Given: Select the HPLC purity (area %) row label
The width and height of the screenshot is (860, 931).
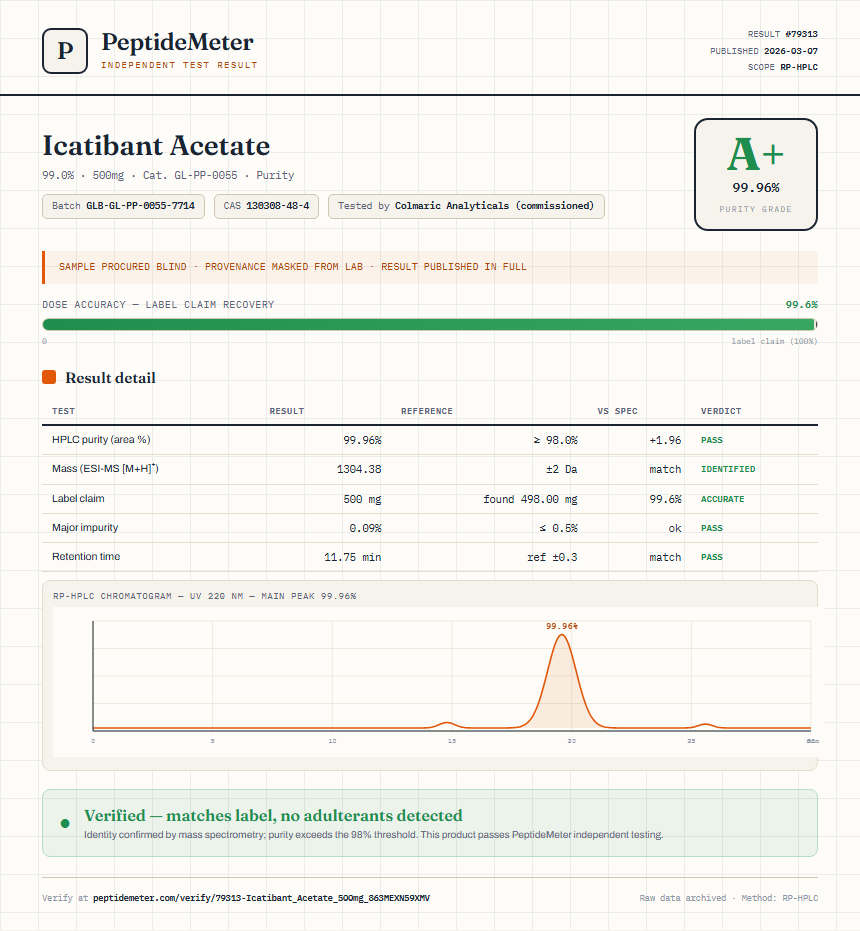Looking at the screenshot, I should pyautogui.click(x=101, y=439).
